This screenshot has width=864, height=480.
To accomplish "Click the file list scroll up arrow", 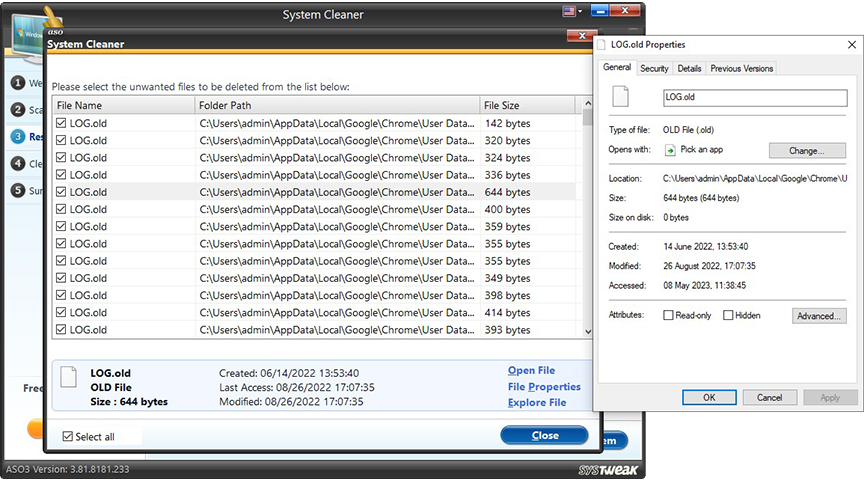I will click(588, 103).
